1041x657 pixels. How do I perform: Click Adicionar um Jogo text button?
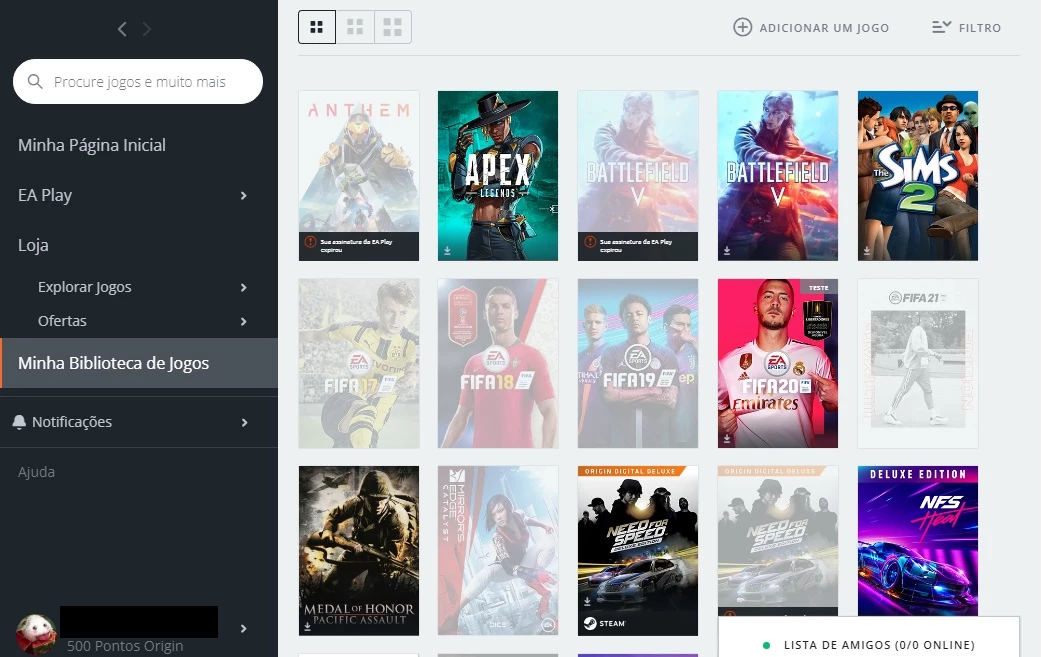click(824, 28)
